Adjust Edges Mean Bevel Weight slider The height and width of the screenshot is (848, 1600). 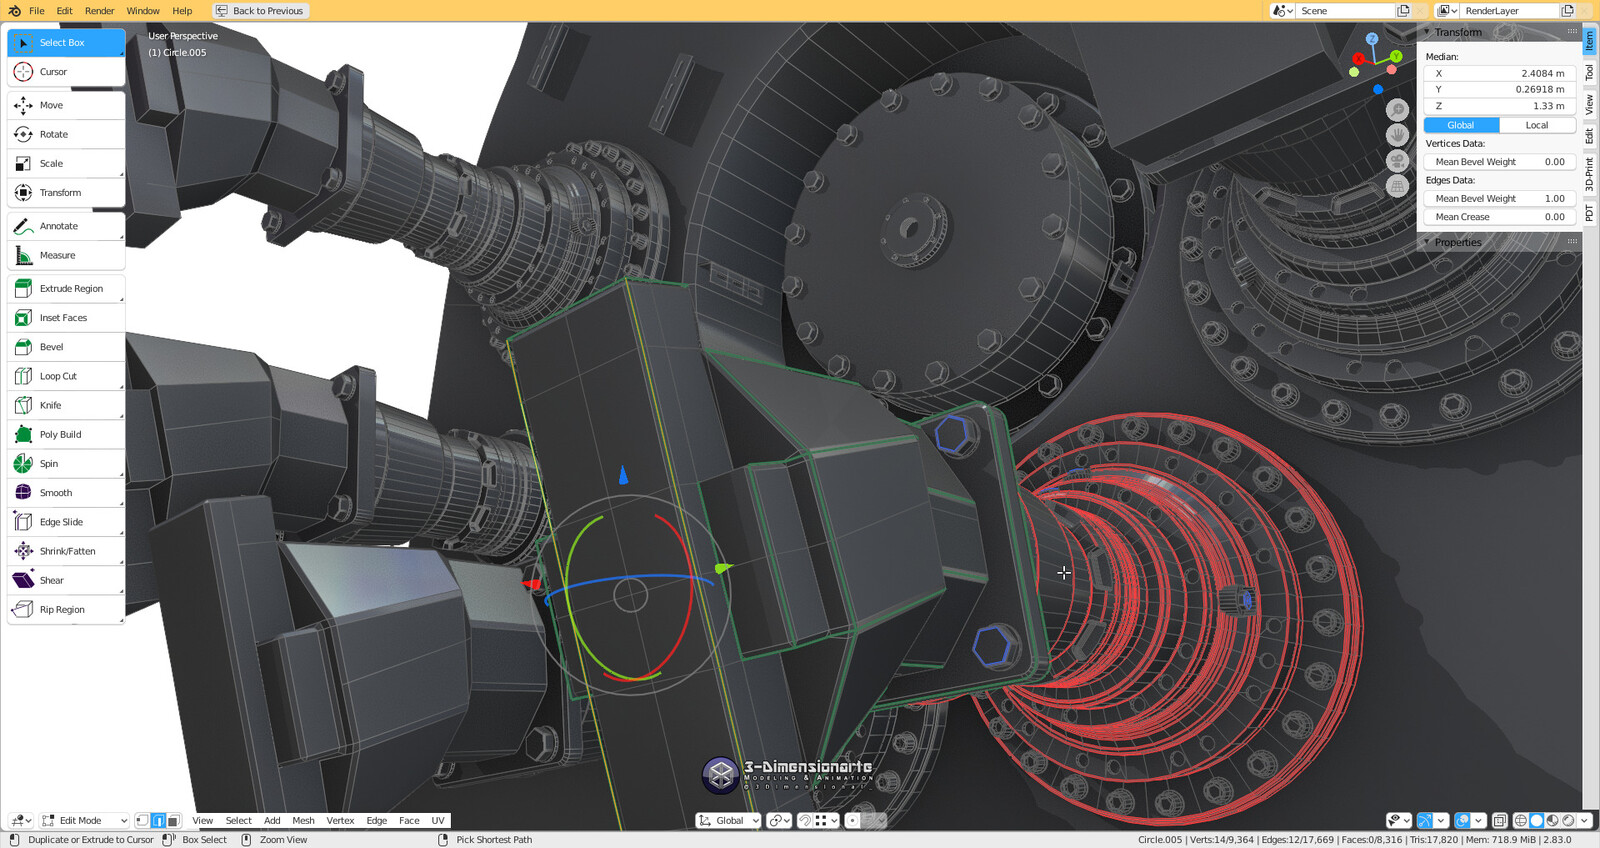(x=1499, y=198)
